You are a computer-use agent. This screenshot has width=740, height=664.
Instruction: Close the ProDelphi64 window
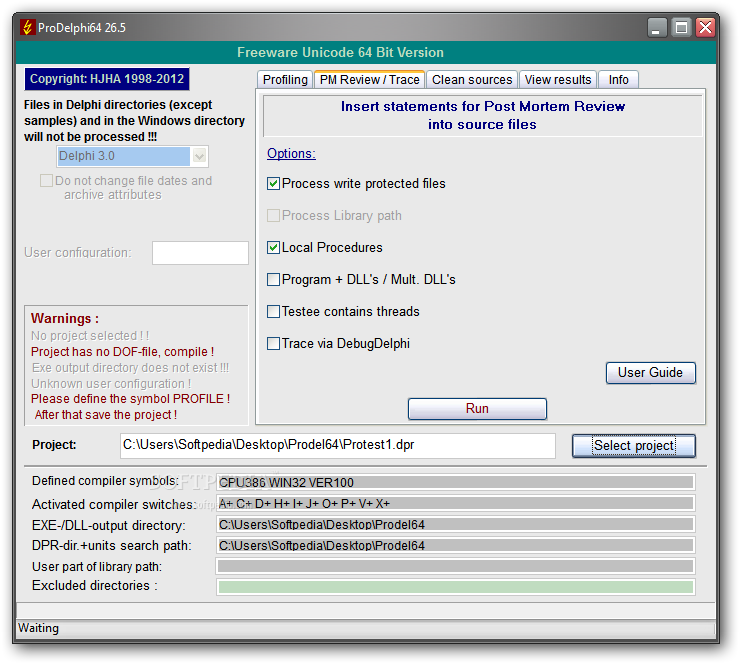(x=706, y=28)
